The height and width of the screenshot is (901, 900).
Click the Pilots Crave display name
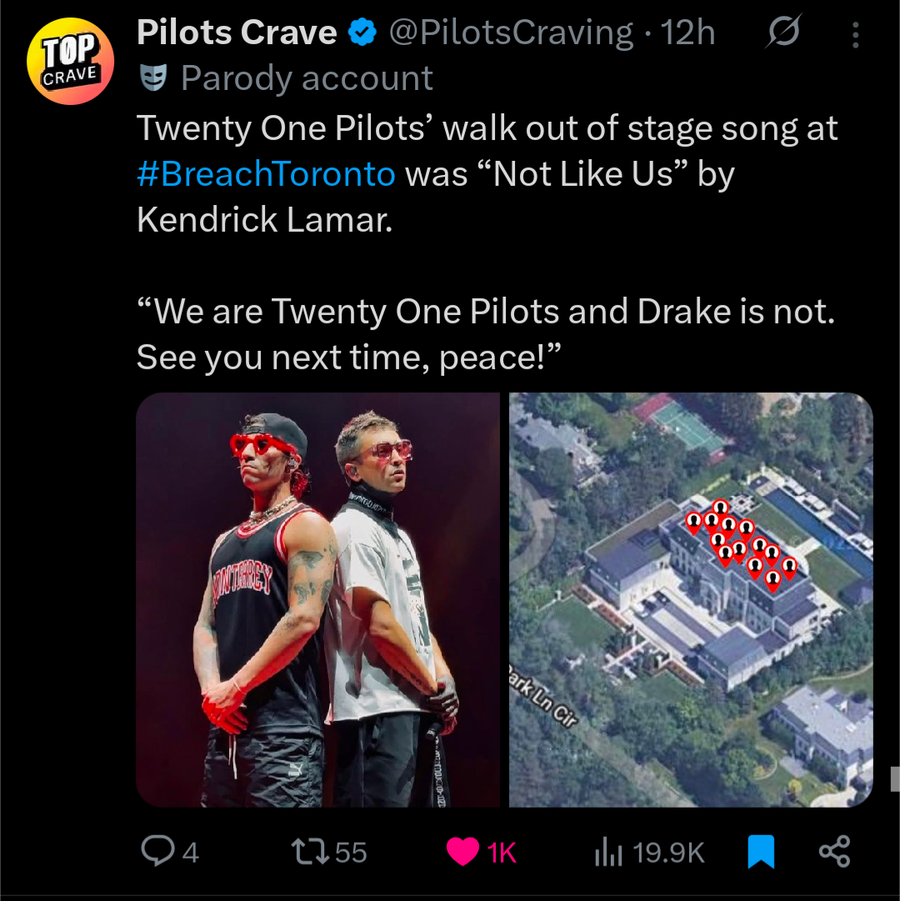pos(237,32)
